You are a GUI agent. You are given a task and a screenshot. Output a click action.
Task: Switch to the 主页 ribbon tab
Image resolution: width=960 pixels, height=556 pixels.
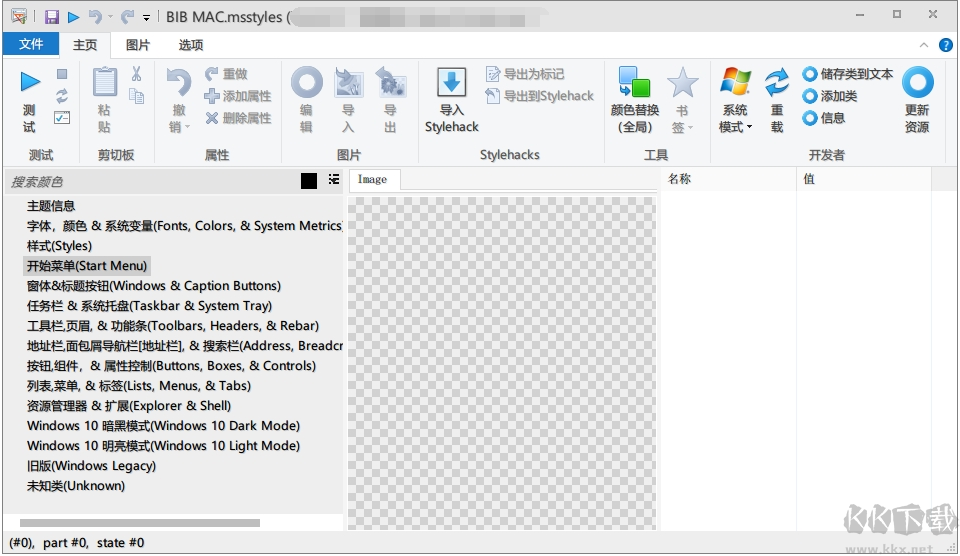[85, 45]
